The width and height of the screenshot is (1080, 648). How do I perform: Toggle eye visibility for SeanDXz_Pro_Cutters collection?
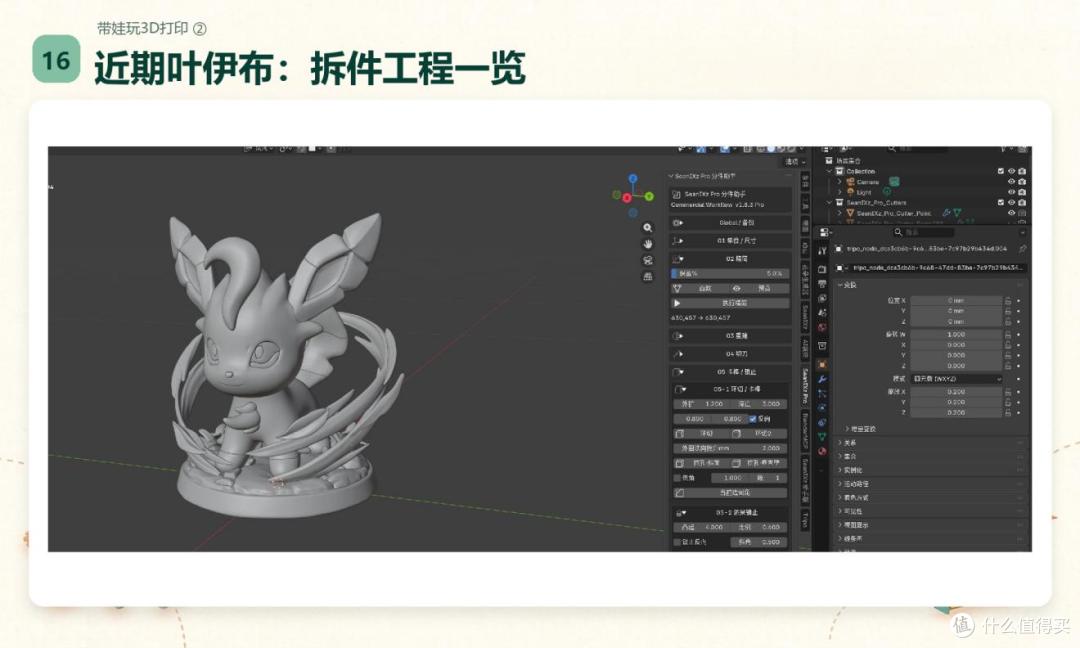[x=1011, y=202]
